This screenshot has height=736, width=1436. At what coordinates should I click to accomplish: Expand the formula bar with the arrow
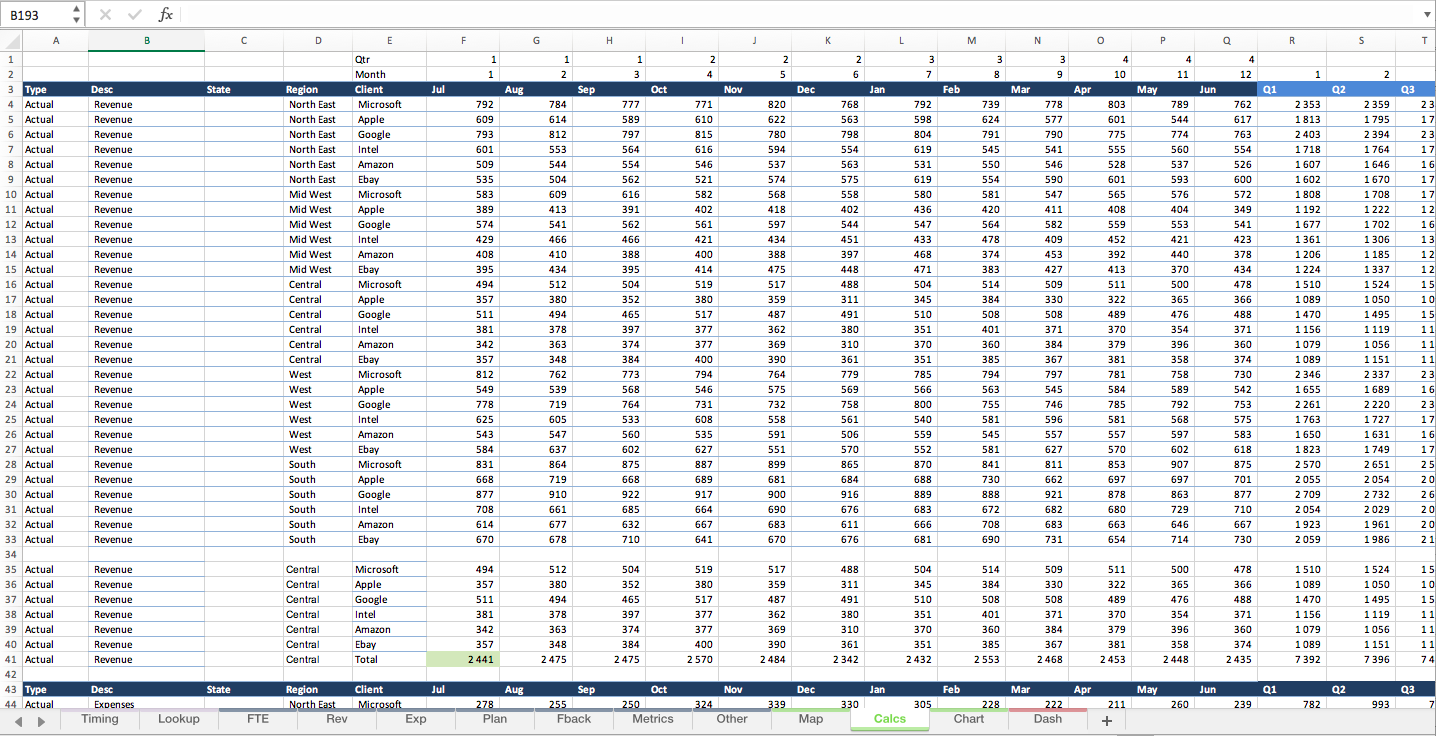pos(1427,14)
